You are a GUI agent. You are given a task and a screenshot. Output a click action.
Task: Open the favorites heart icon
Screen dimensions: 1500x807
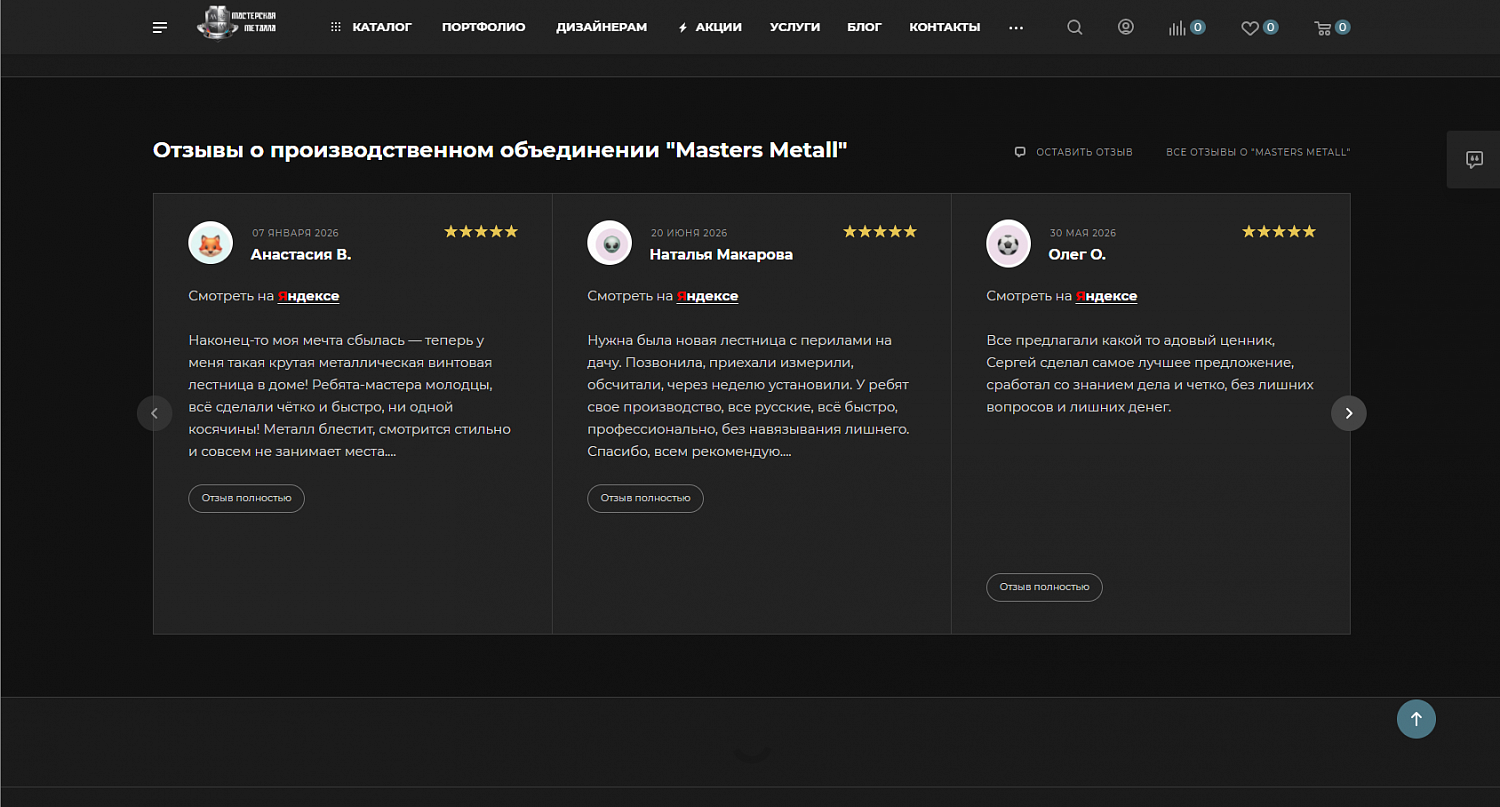[1260, 28]
